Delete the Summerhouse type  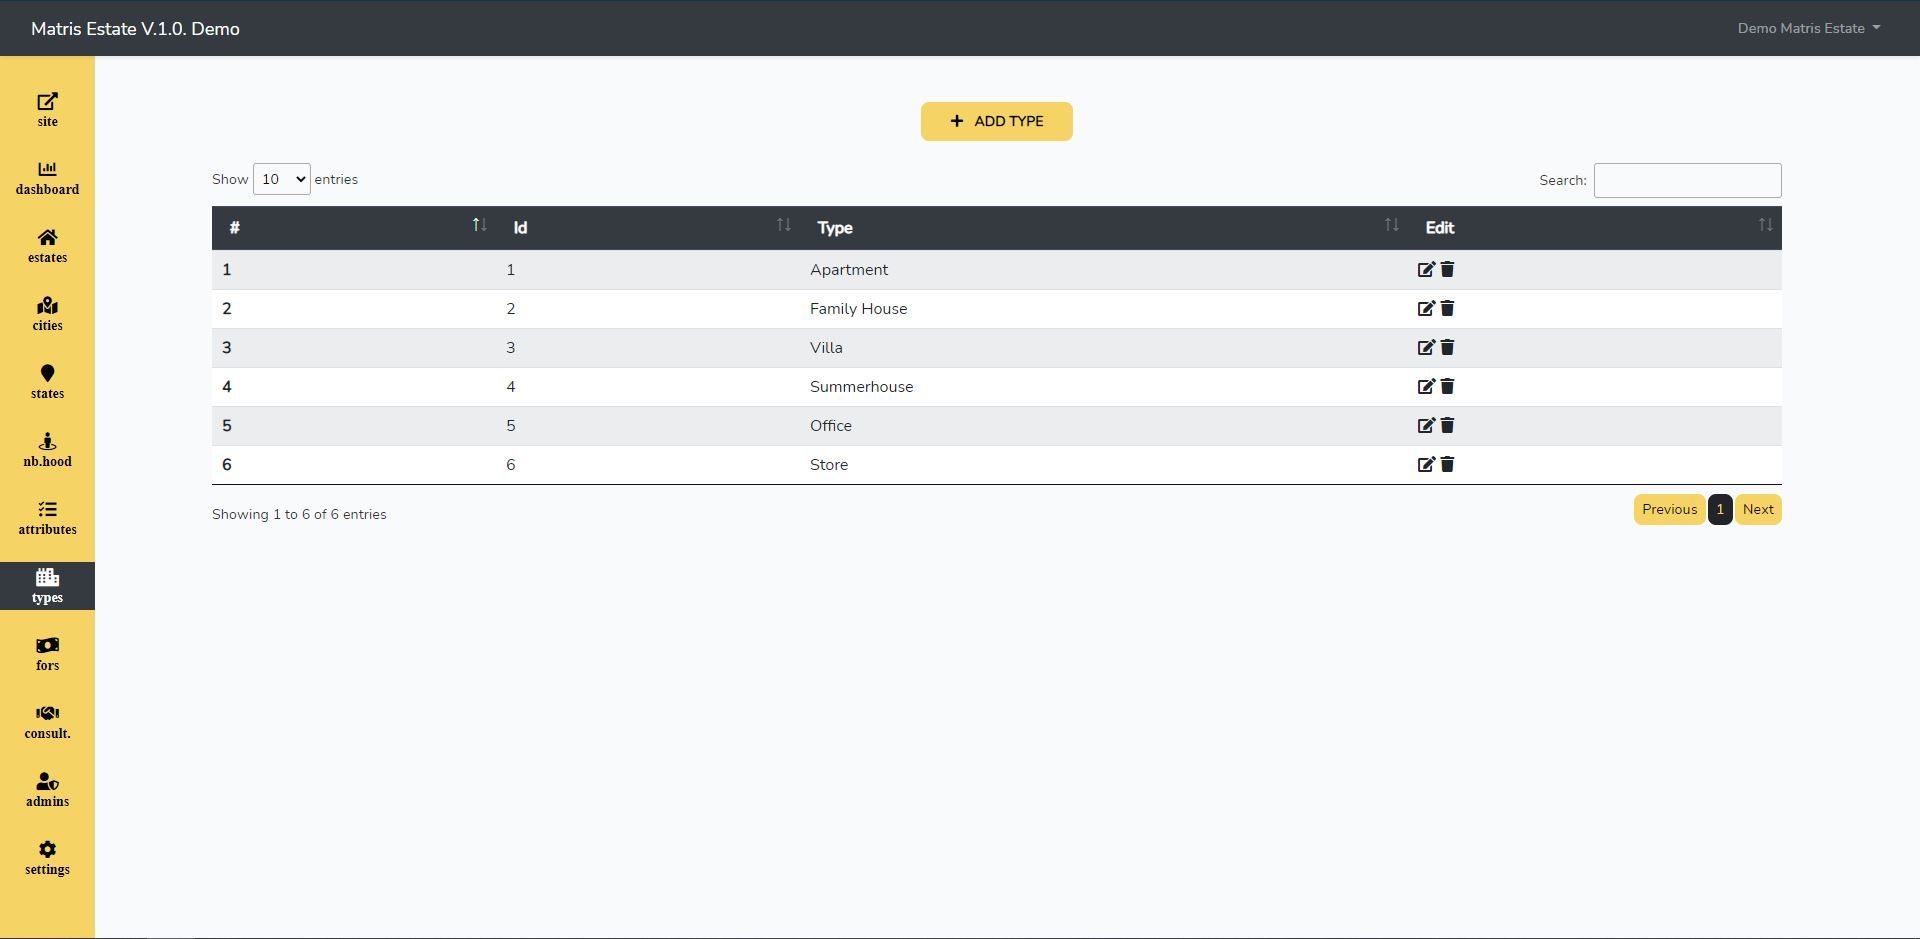pos(1447,386)
